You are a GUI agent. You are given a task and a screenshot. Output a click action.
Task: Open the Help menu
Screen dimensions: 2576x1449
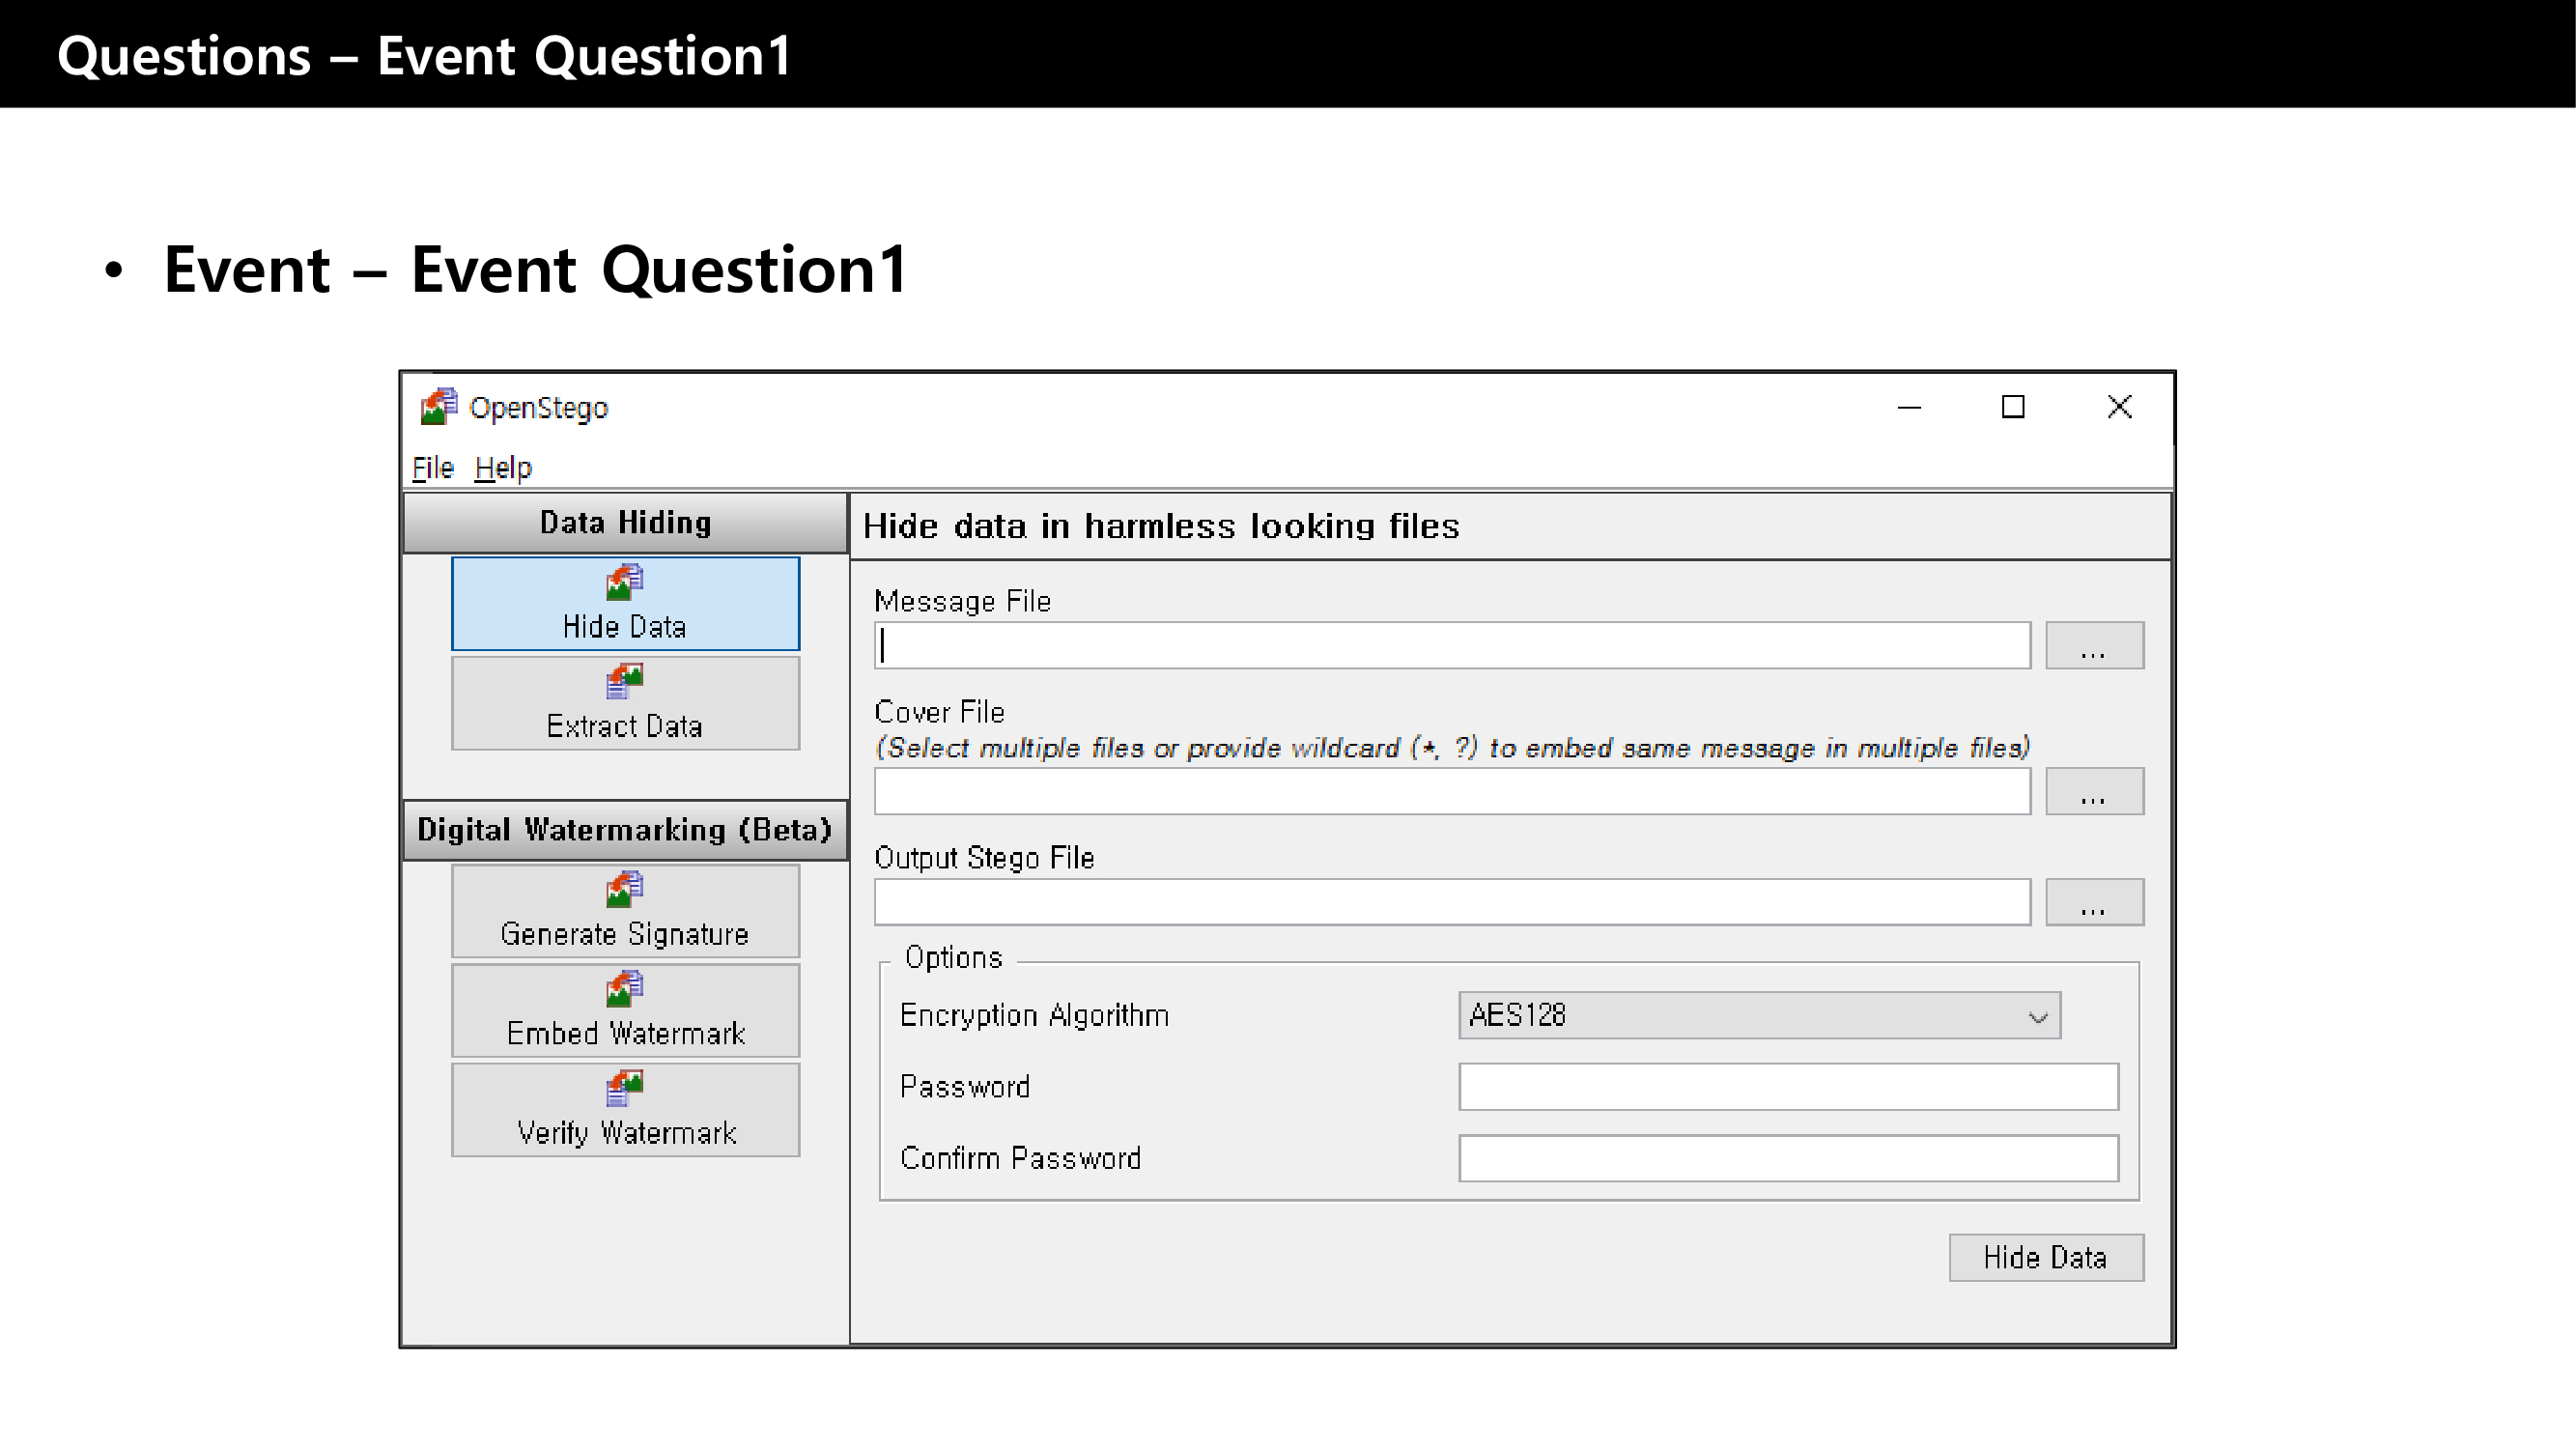point(503,468)
